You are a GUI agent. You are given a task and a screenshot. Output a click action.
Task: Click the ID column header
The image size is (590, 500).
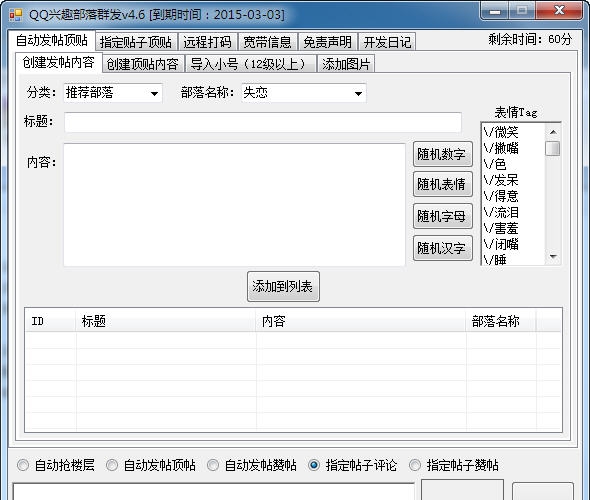point(50,321)
